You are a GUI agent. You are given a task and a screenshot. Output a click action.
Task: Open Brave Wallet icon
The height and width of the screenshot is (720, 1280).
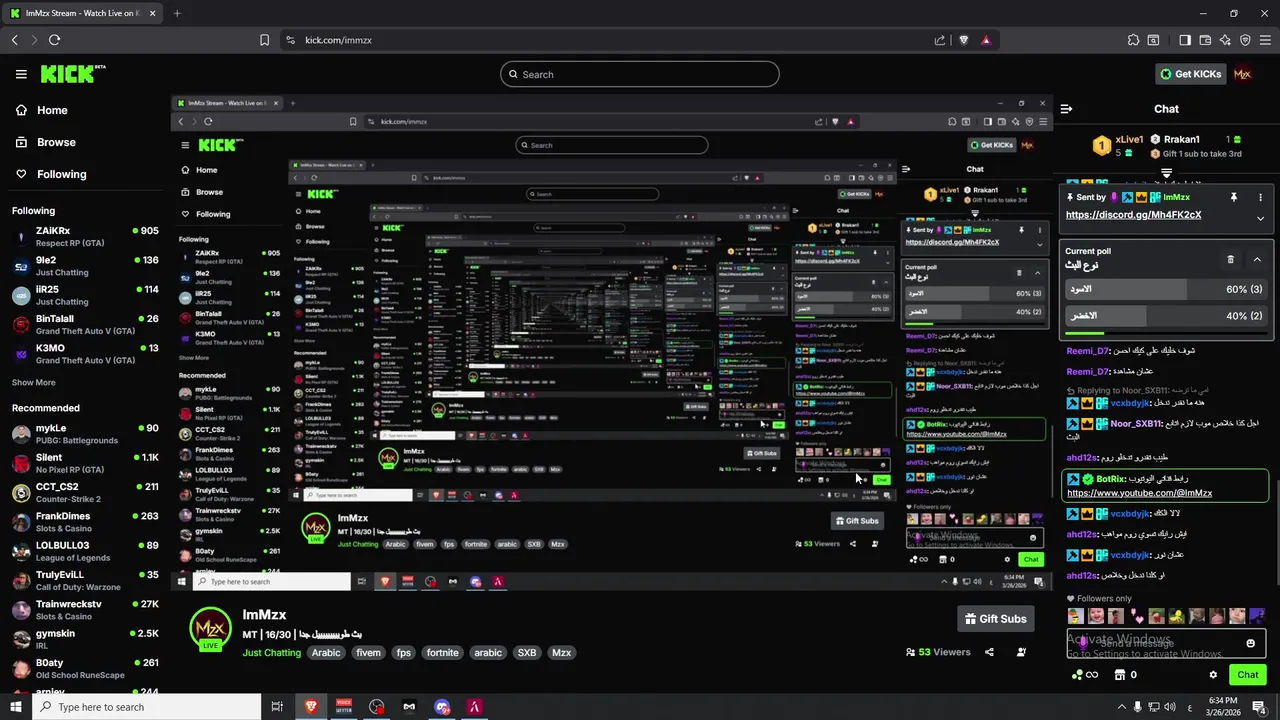[1205, 40]
